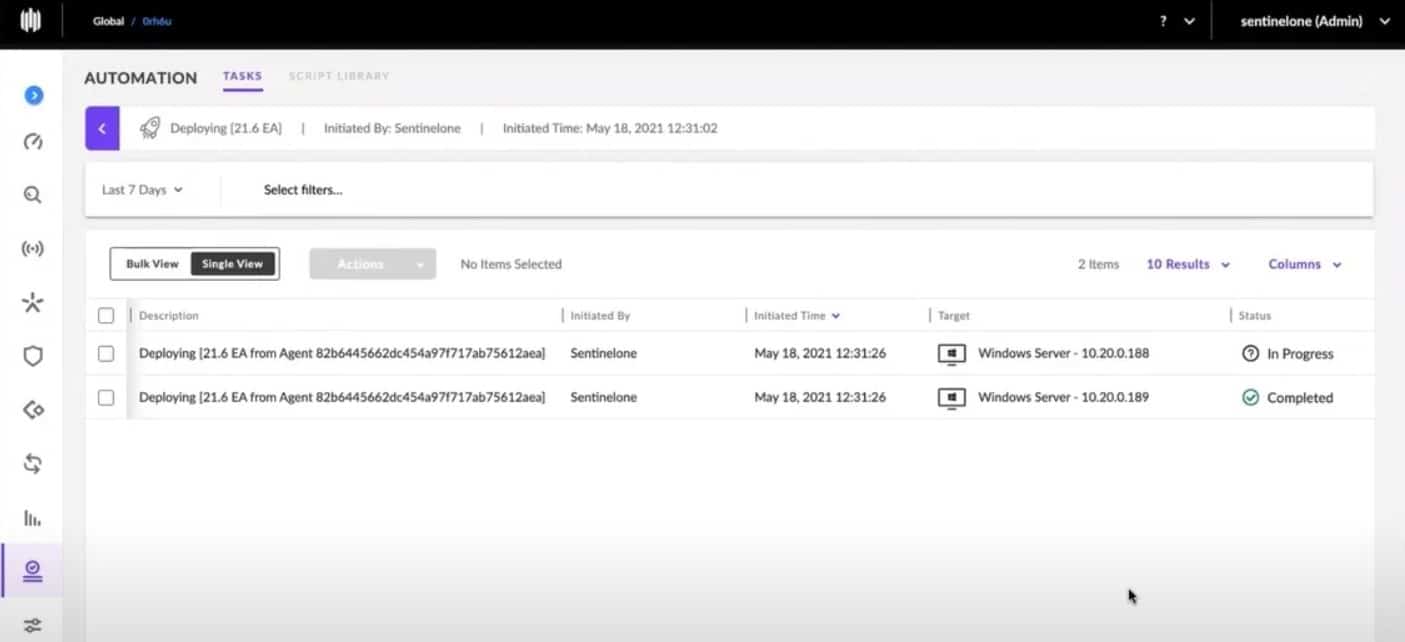
Task: Select the checkbox for the 10.20.0.188 task
Action: point(106,353)
